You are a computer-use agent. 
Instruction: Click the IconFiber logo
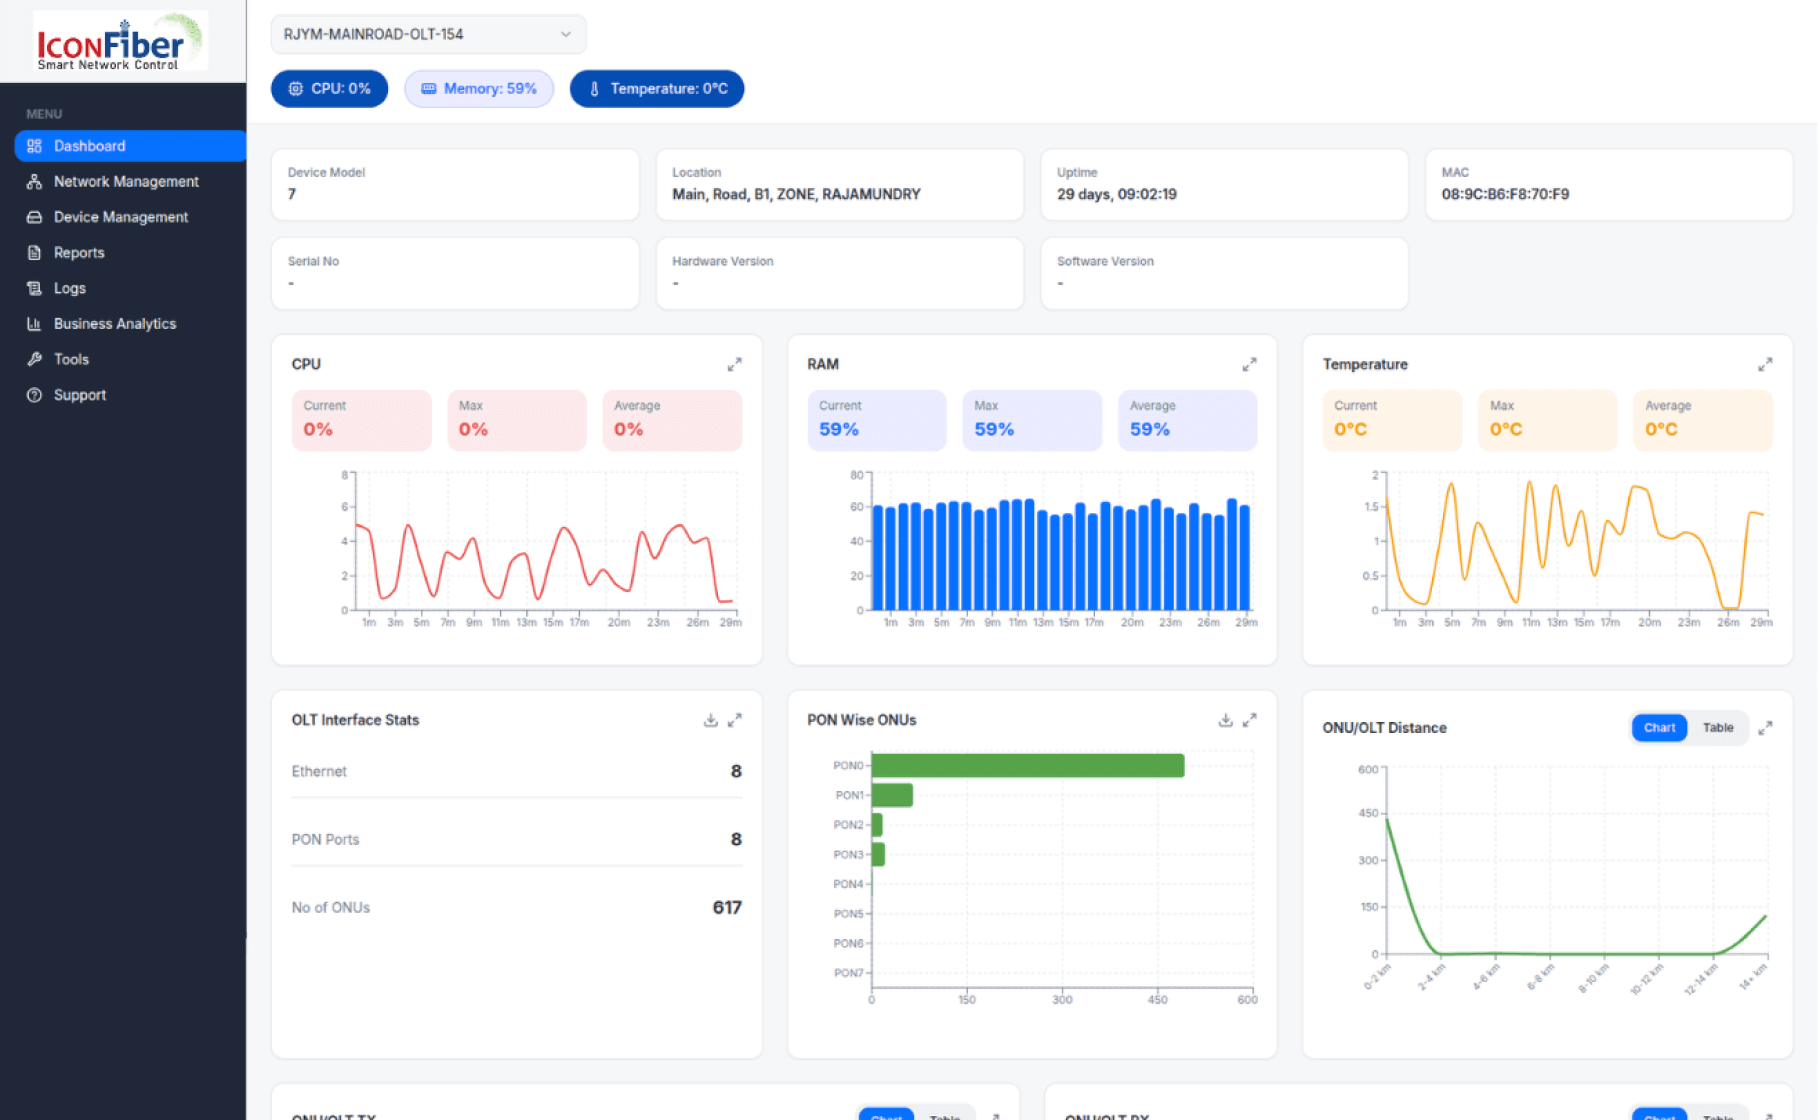click(120, 42)
